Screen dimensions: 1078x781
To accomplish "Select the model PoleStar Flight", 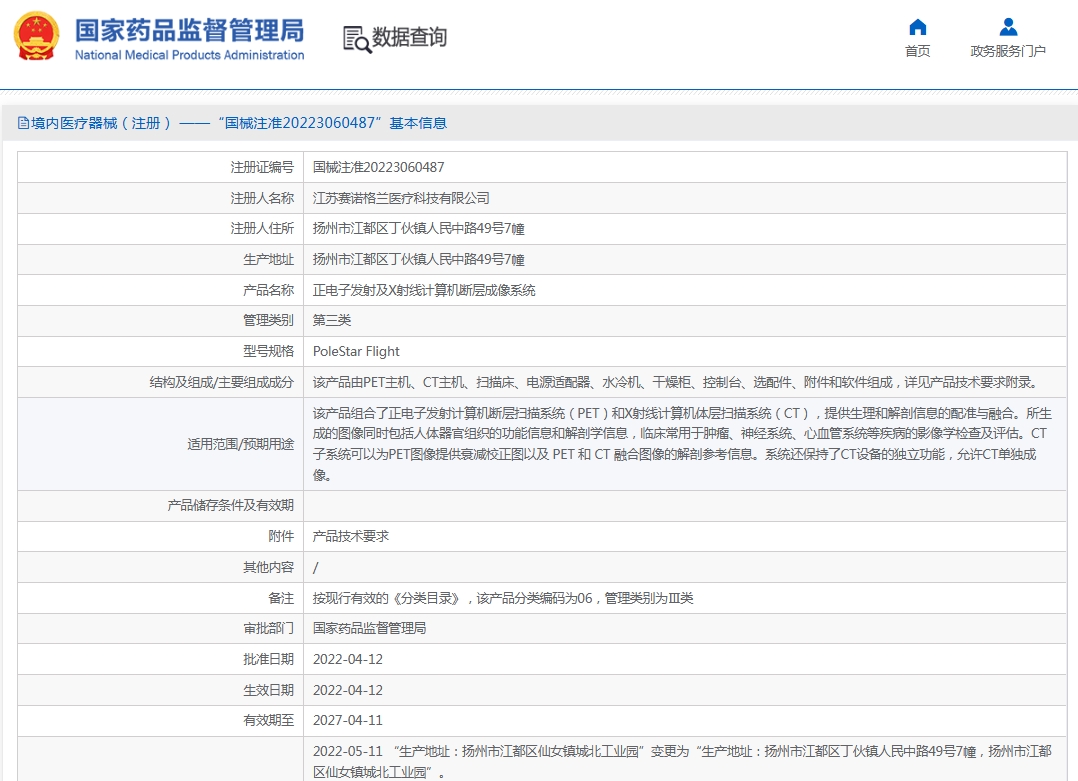I will [356, 351].
